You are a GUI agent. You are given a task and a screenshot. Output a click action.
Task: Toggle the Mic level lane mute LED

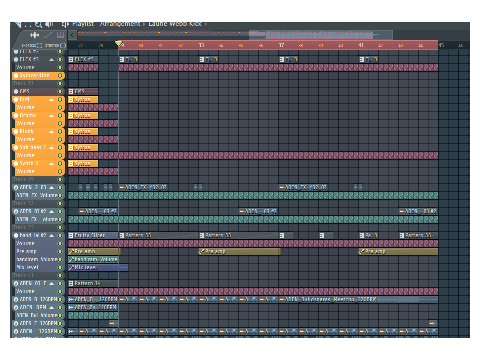coord(60,267)
